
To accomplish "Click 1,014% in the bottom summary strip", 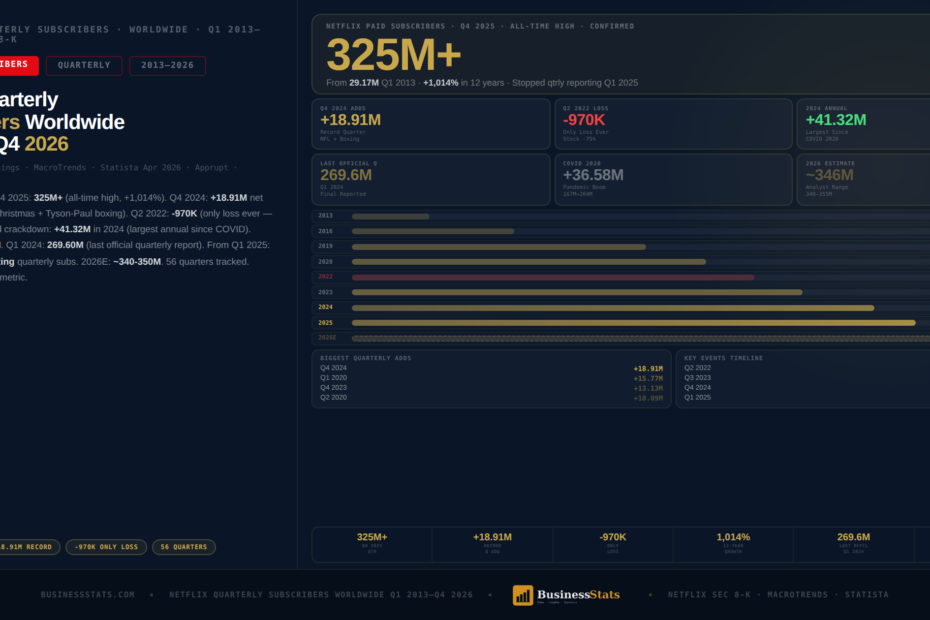I will pyautogui.click(x=733, y=537).
